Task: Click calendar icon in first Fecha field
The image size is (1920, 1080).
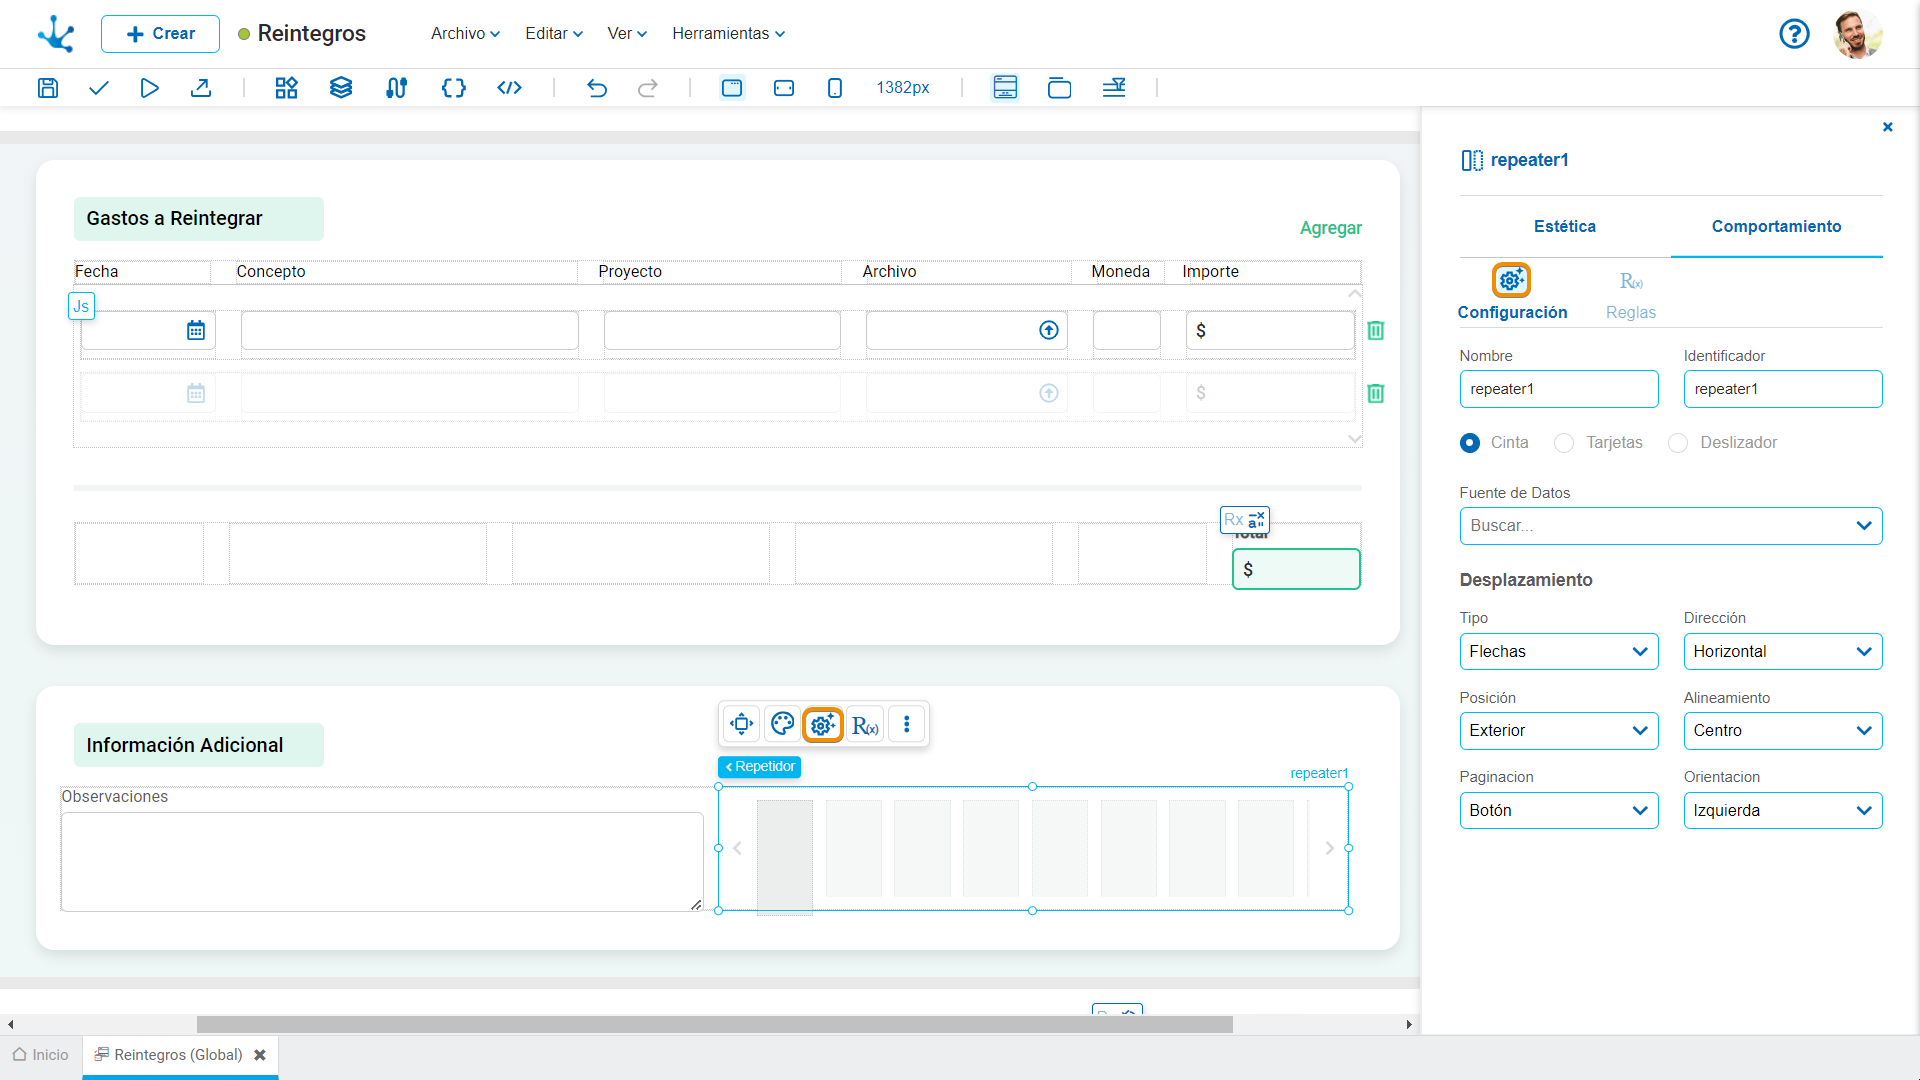Action: (x=196, y=330)
